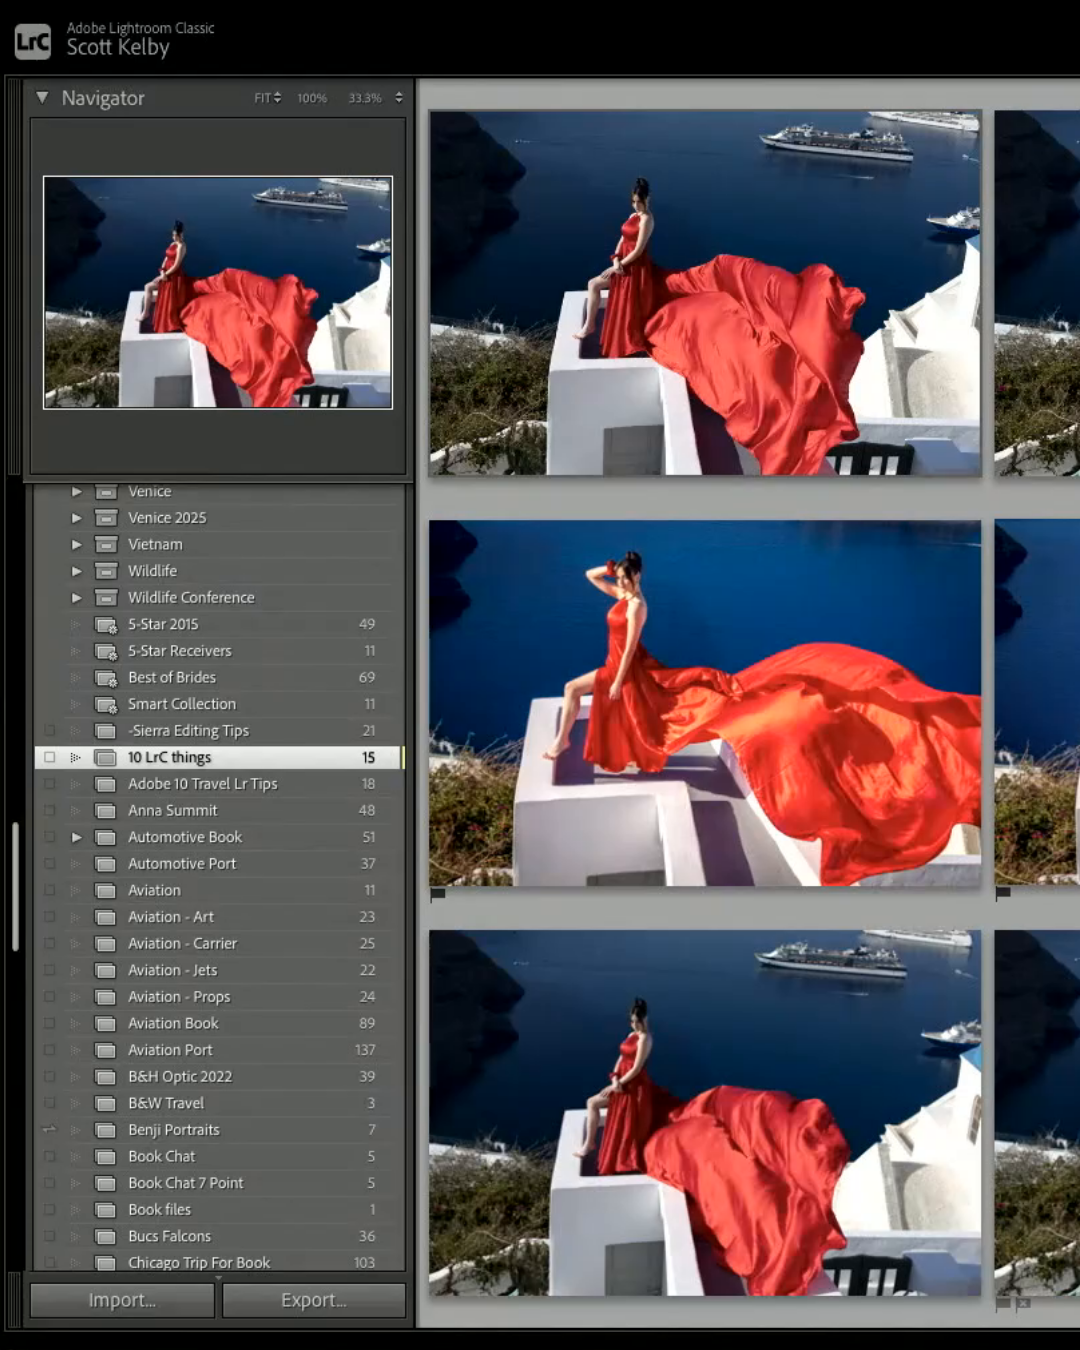Viewport: 1080px width, 1350px height.
Task: Click the flag icon under the middle photo
Action: coord(437,894)
